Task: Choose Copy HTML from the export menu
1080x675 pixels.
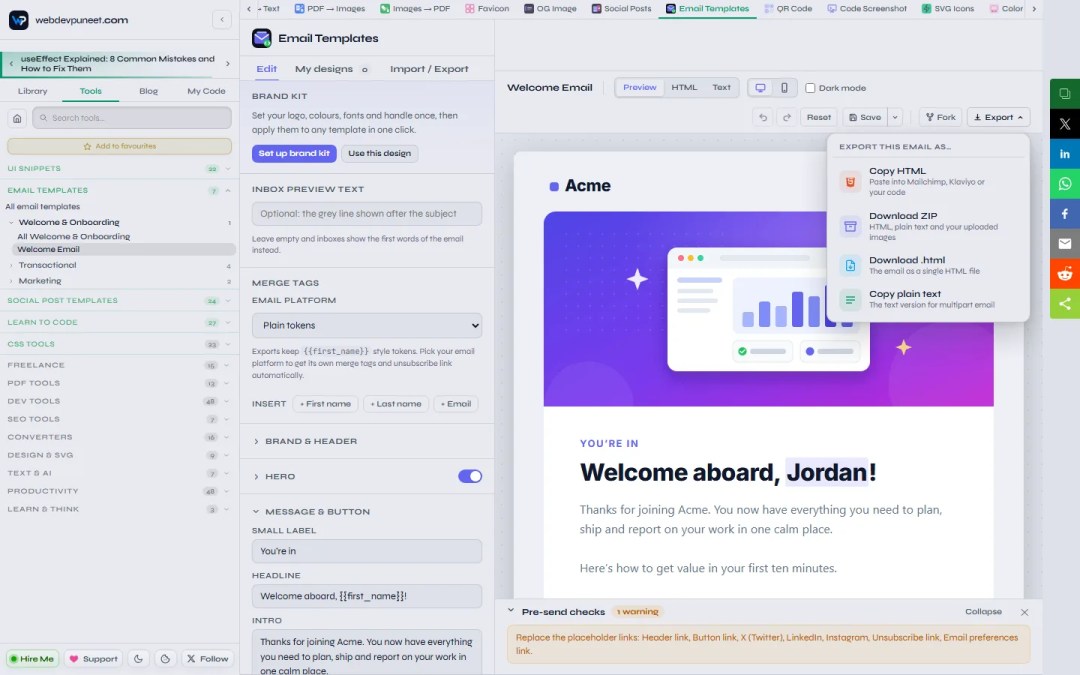Action: (928, 181)
